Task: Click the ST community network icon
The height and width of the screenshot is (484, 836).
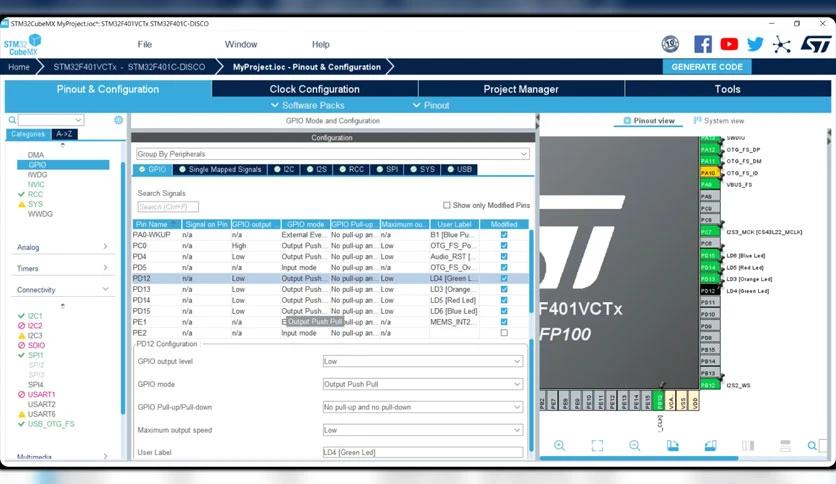Action: tap(782, 44)
